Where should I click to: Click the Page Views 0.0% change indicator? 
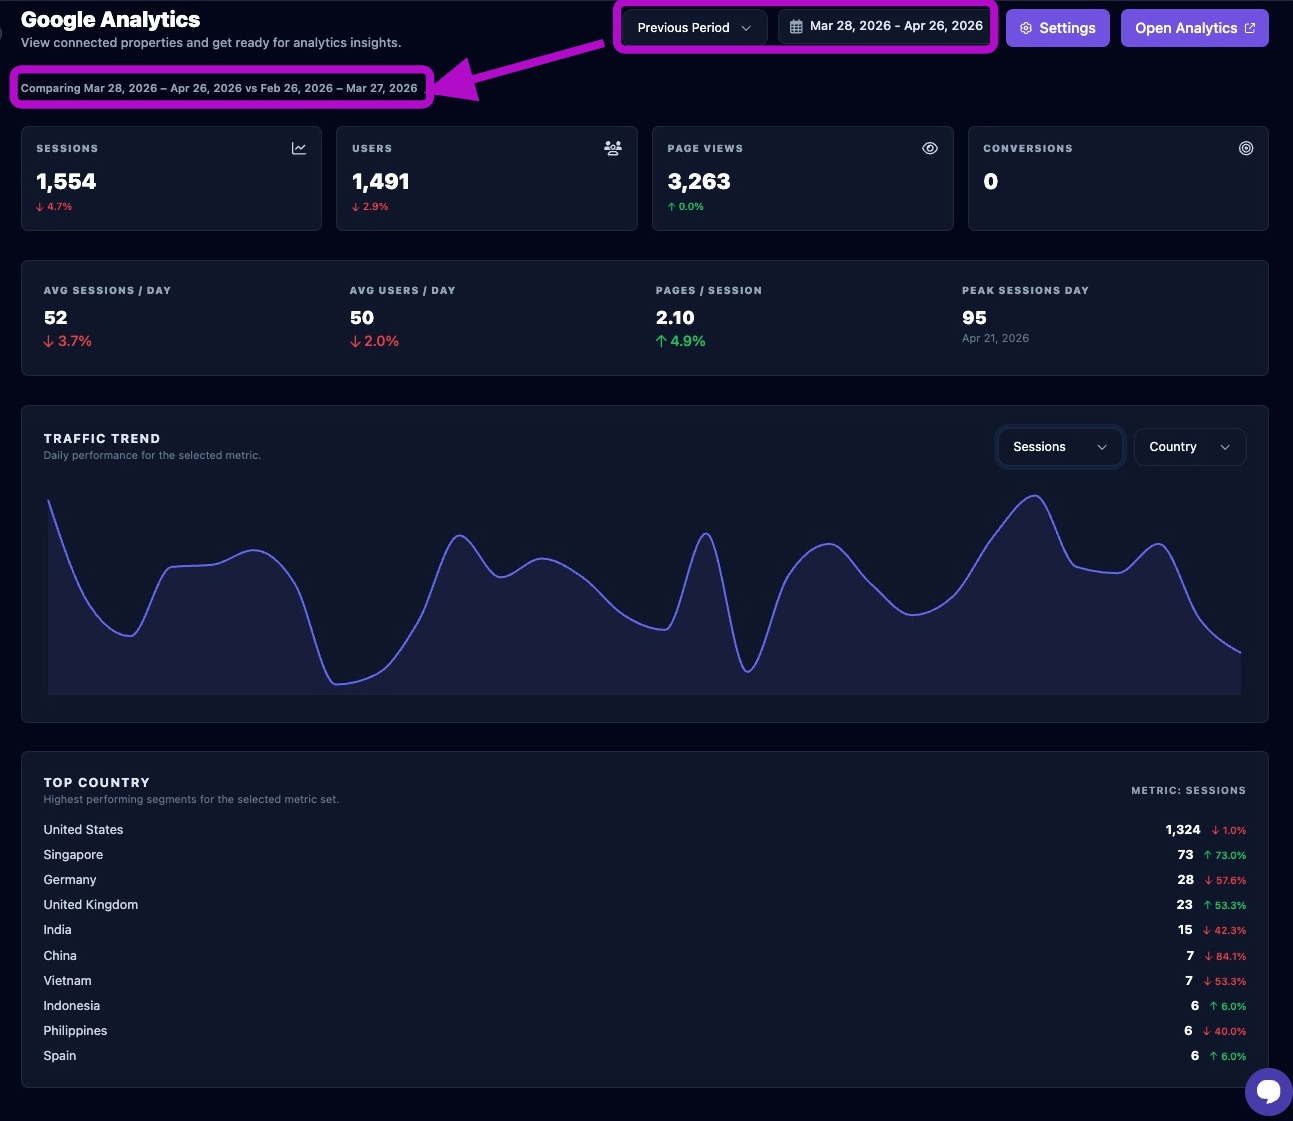point(686,207)
